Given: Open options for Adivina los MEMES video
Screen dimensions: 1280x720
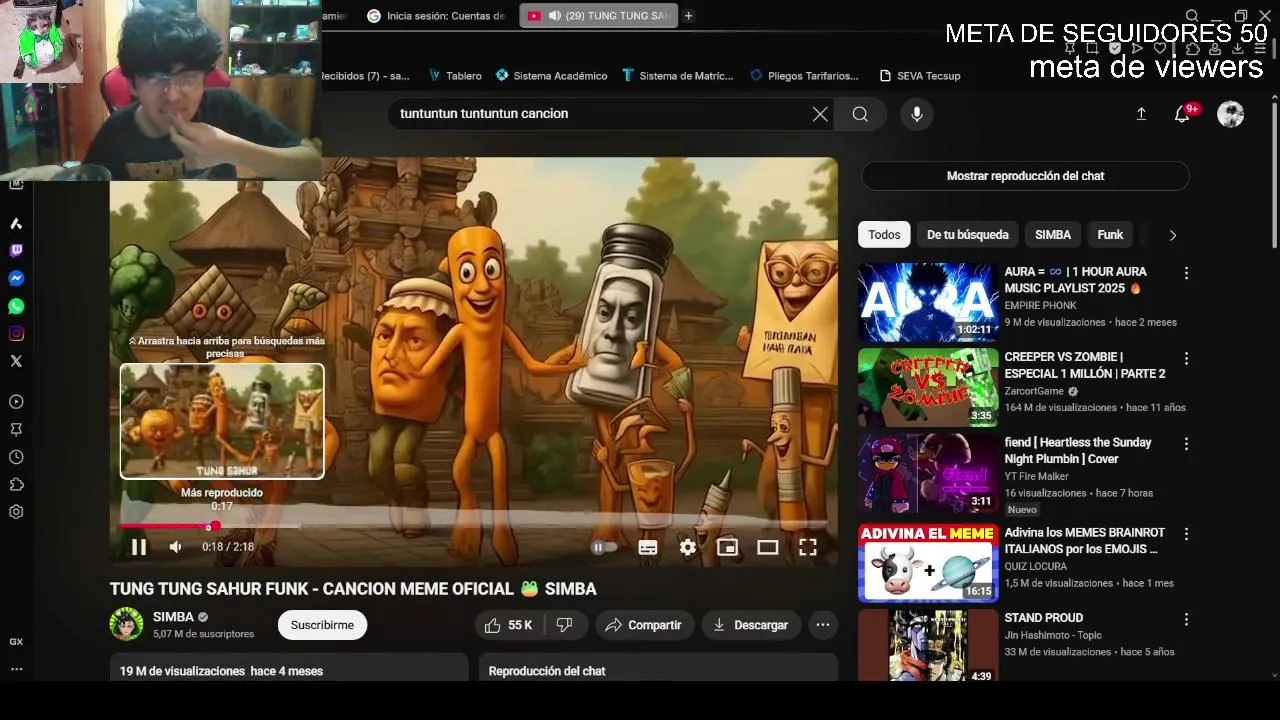Looking at the screenshot, I should coord(1186,534).
